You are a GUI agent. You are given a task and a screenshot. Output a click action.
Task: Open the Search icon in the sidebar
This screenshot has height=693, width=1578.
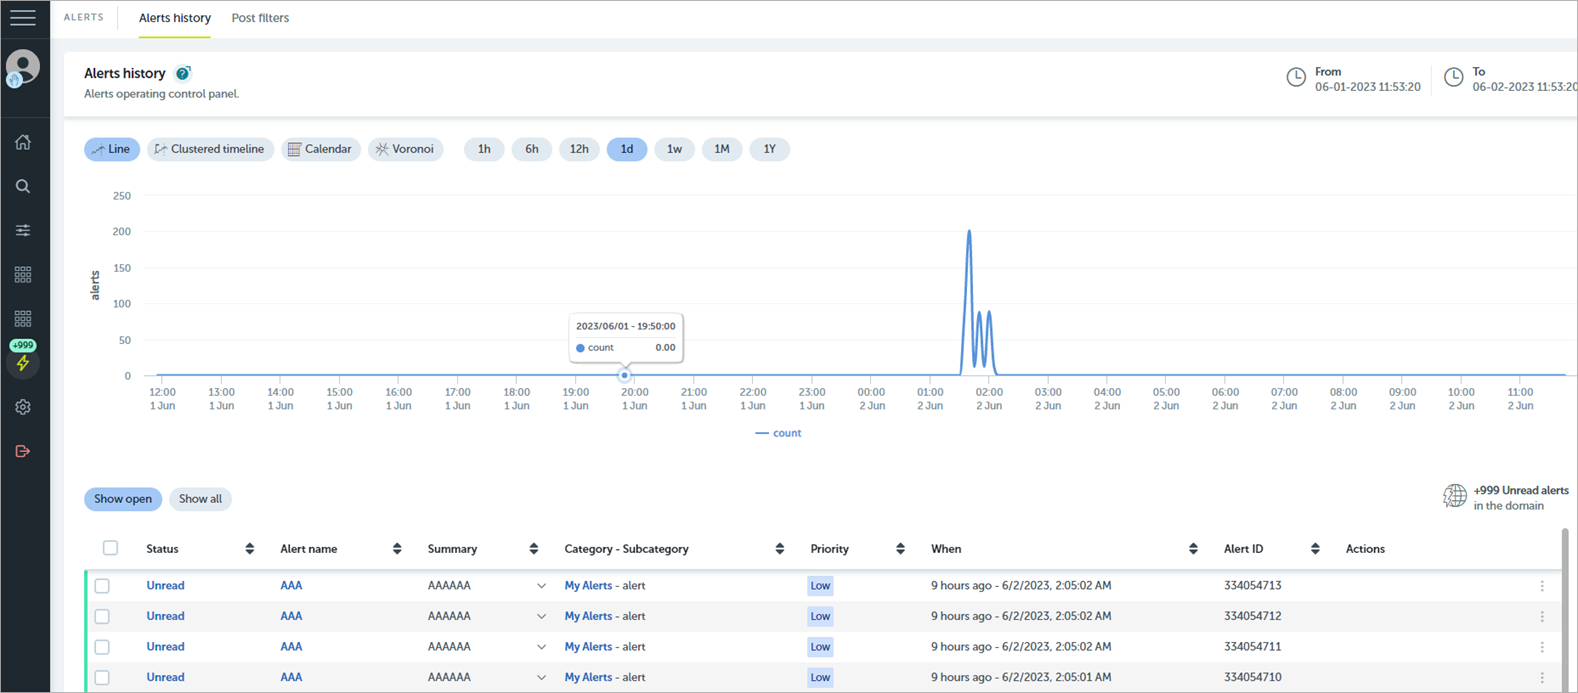[x=23, y=187]
